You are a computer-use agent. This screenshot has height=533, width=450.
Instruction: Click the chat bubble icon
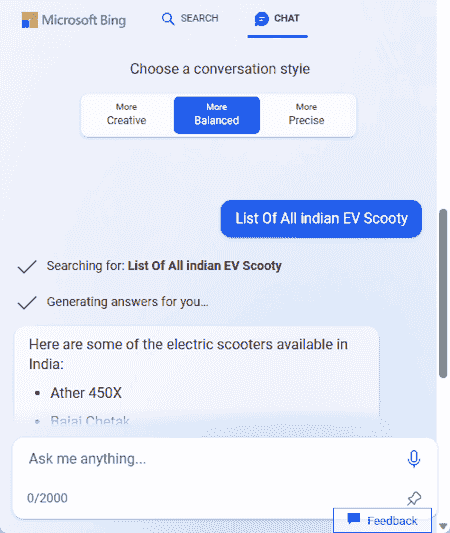pyautogui.click(x=262, y=19)
